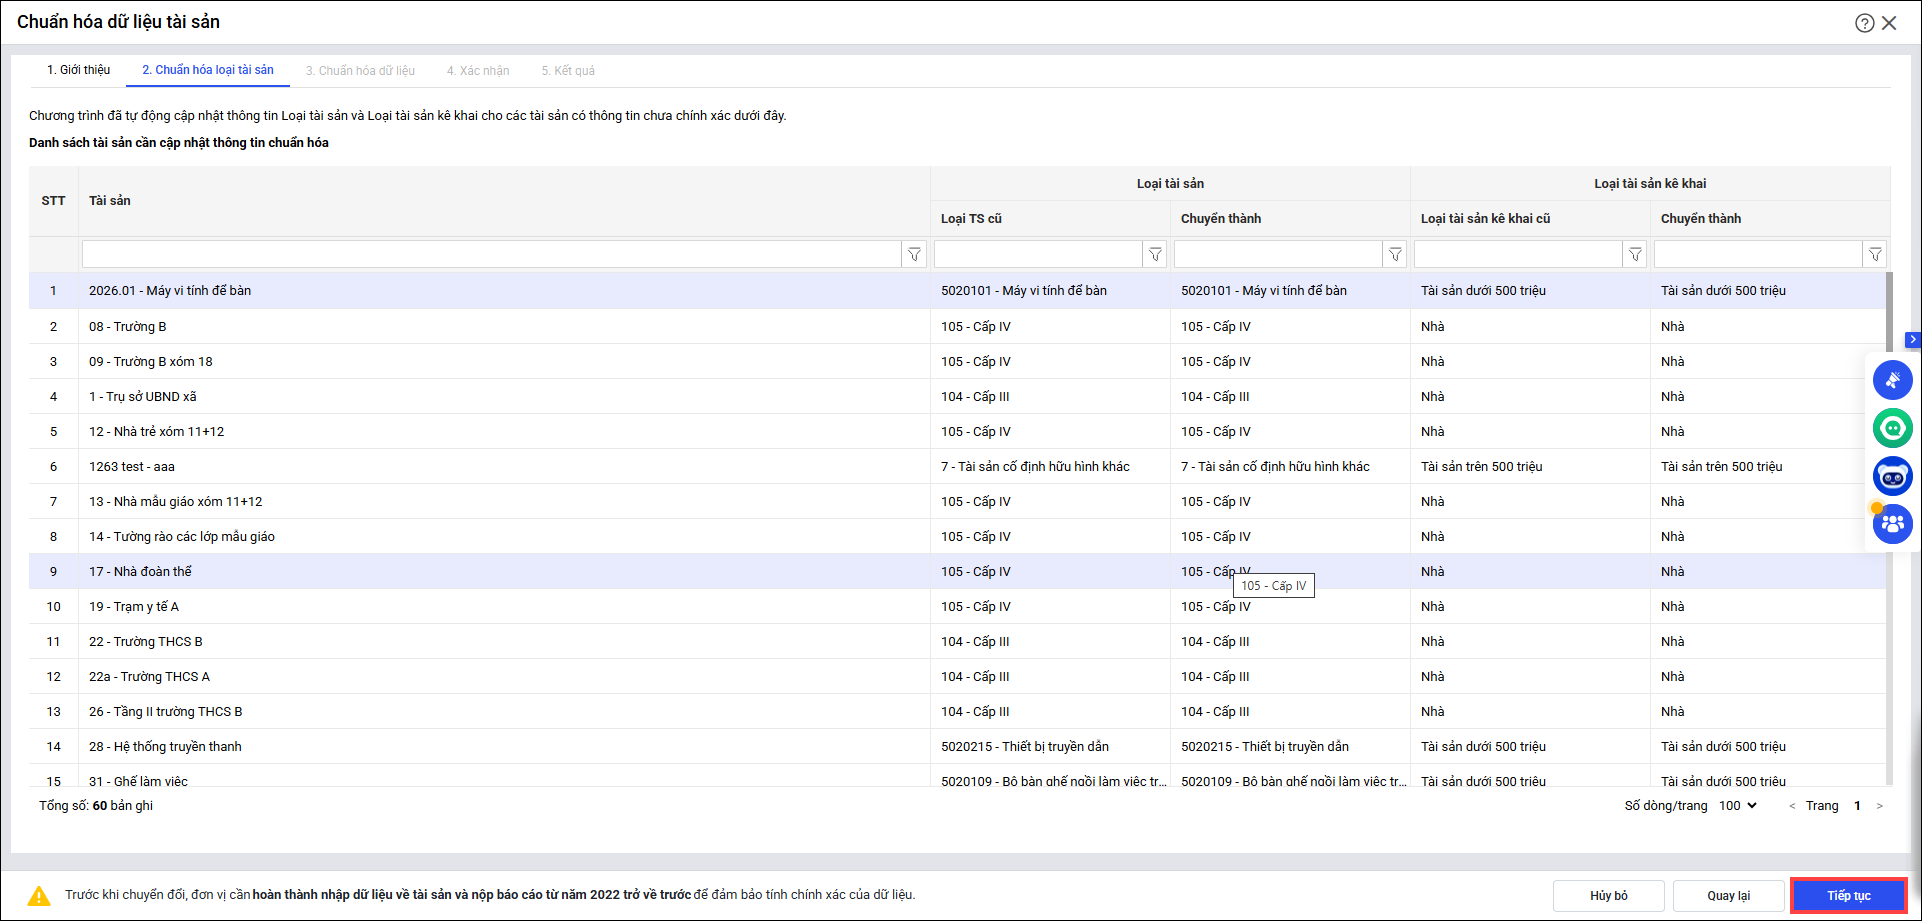Open the community group icon
This screenshot has height=921, width=1922.
(x=1892, y=523)
